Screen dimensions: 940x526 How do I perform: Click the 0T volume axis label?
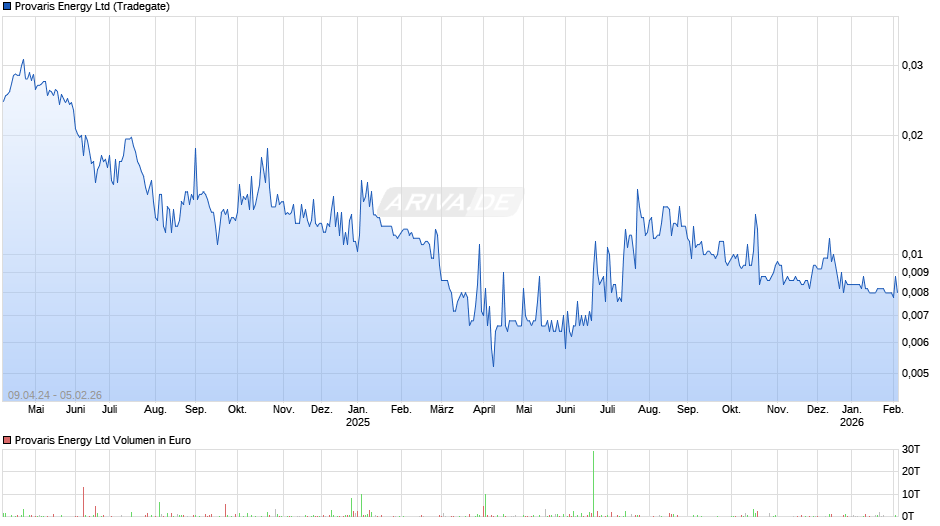pos(908,516)
